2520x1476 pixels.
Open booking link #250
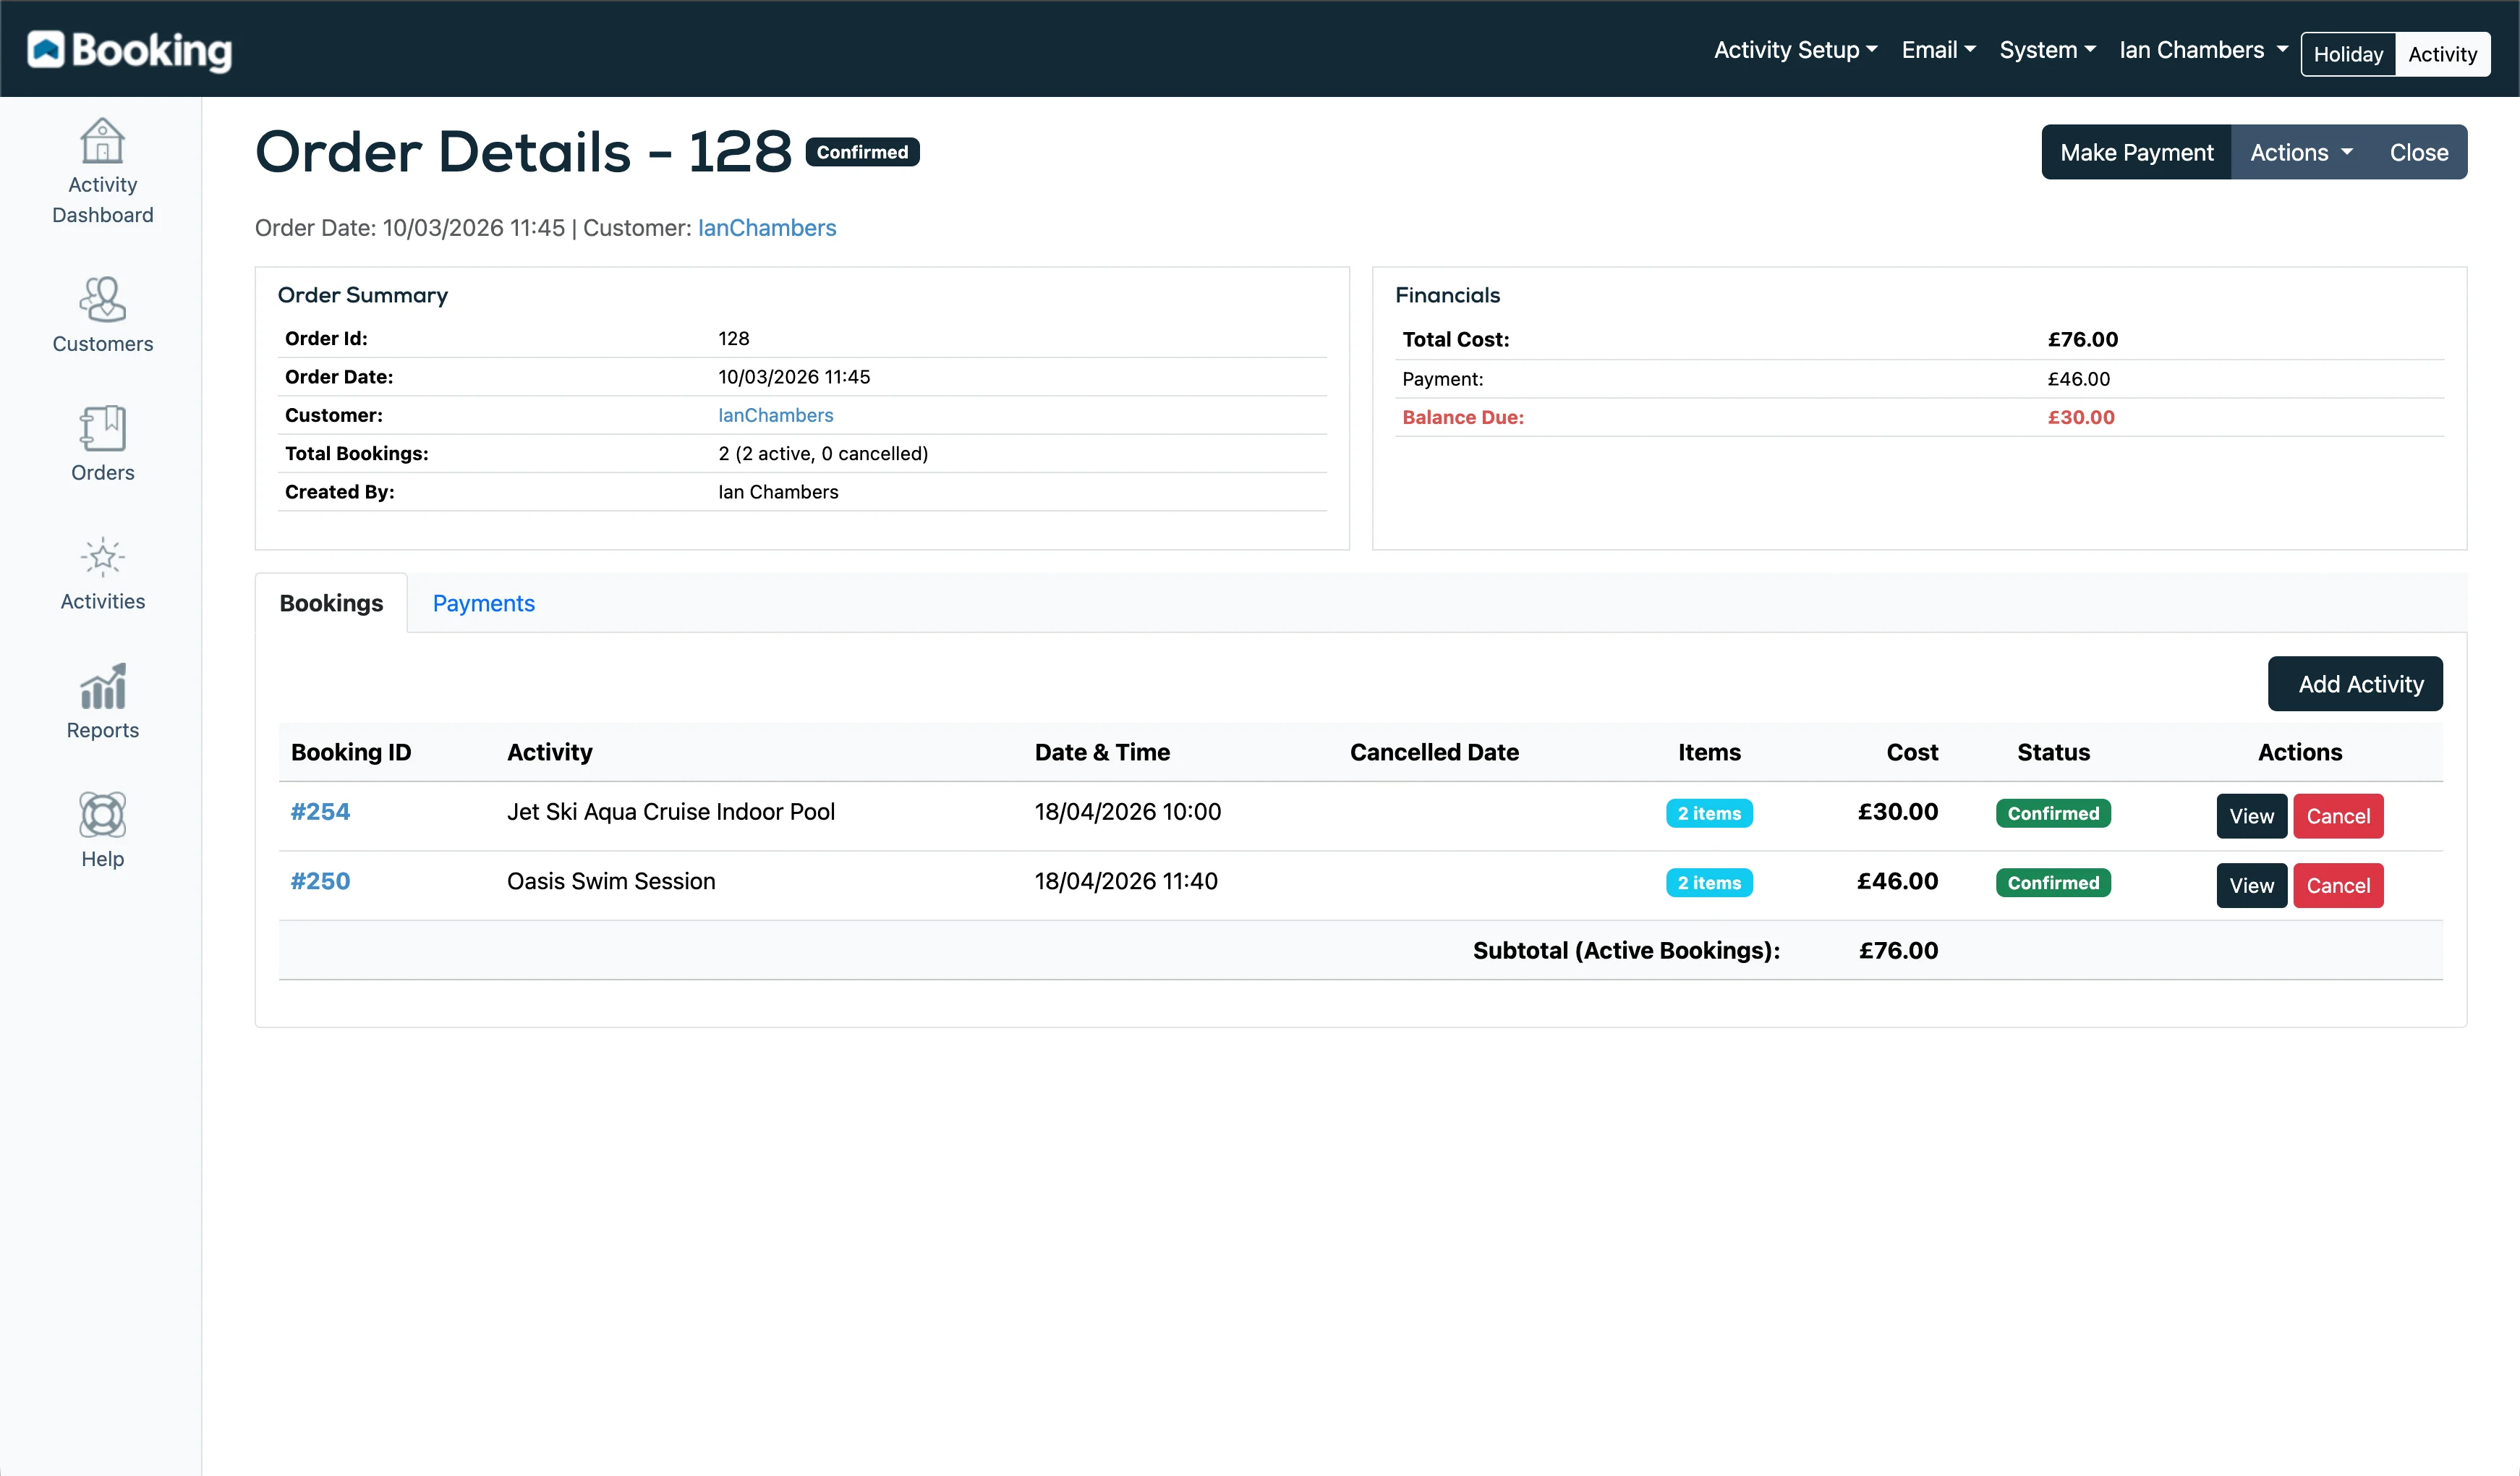click(x=320, y=881)
